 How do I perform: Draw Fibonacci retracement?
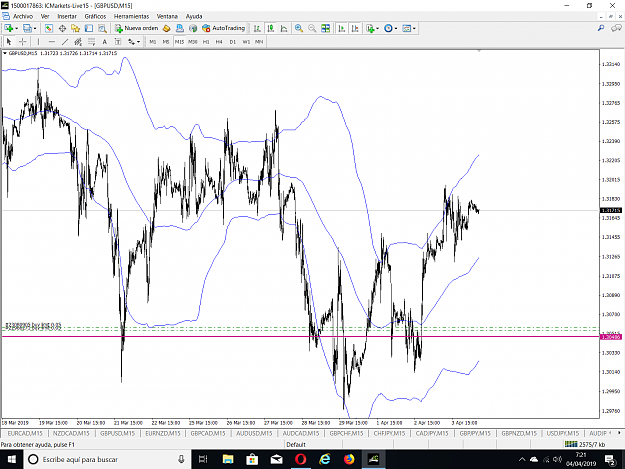coord(91,41)
